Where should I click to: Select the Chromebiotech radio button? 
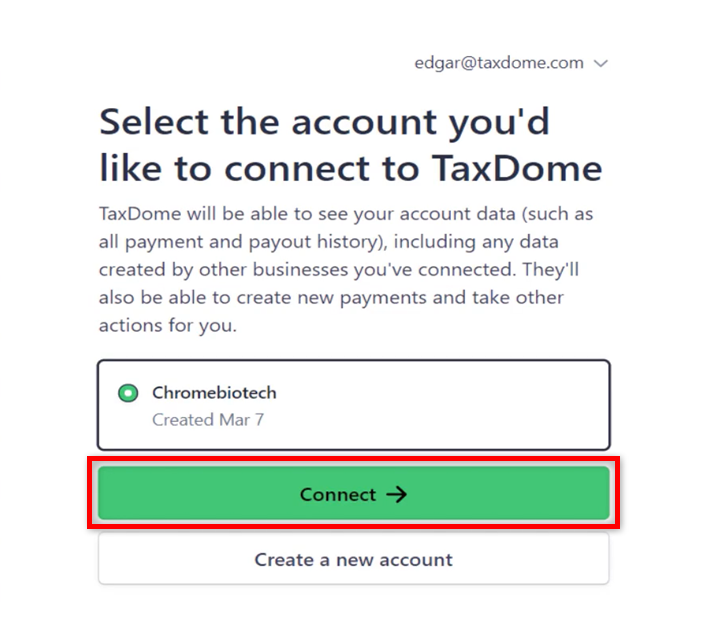128,393
